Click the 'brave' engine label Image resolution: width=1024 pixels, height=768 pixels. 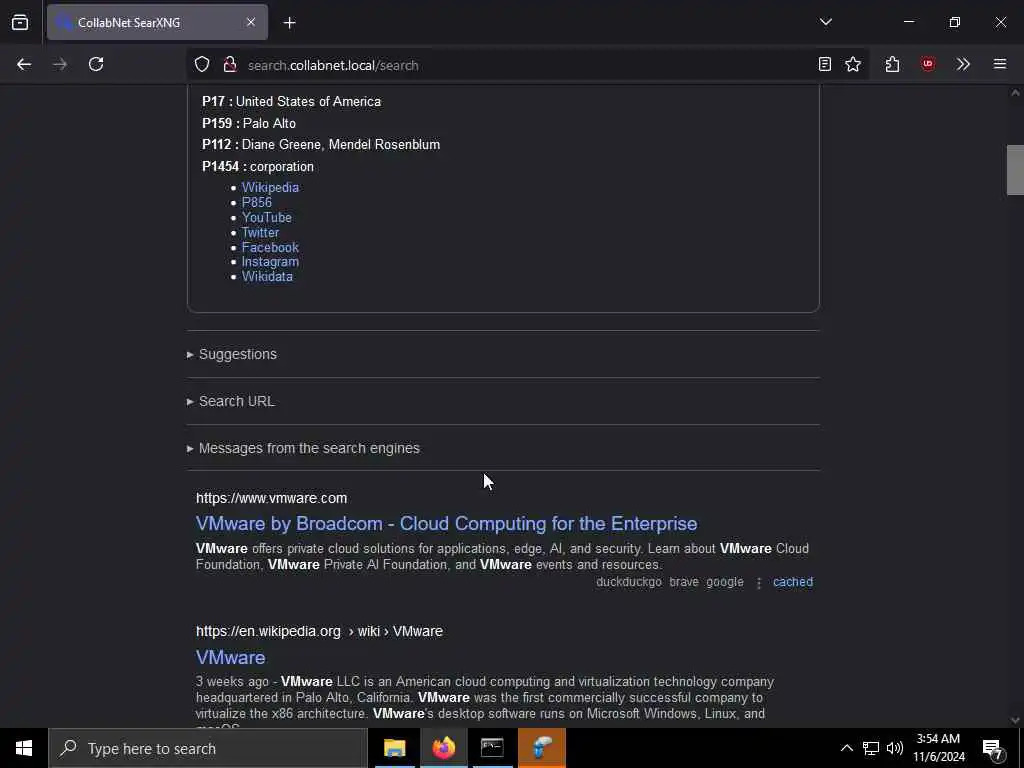[684, 582]
